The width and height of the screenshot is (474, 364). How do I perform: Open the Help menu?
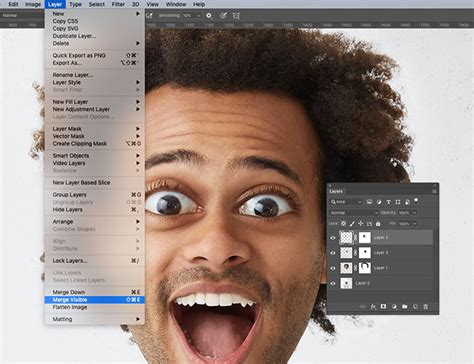pos(199,4)
